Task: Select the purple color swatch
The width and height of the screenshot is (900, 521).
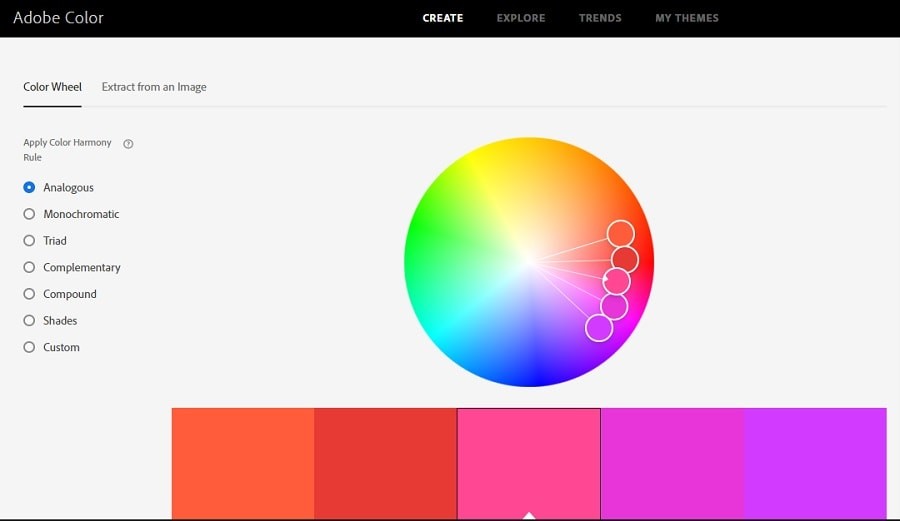Action: point(815,464)
